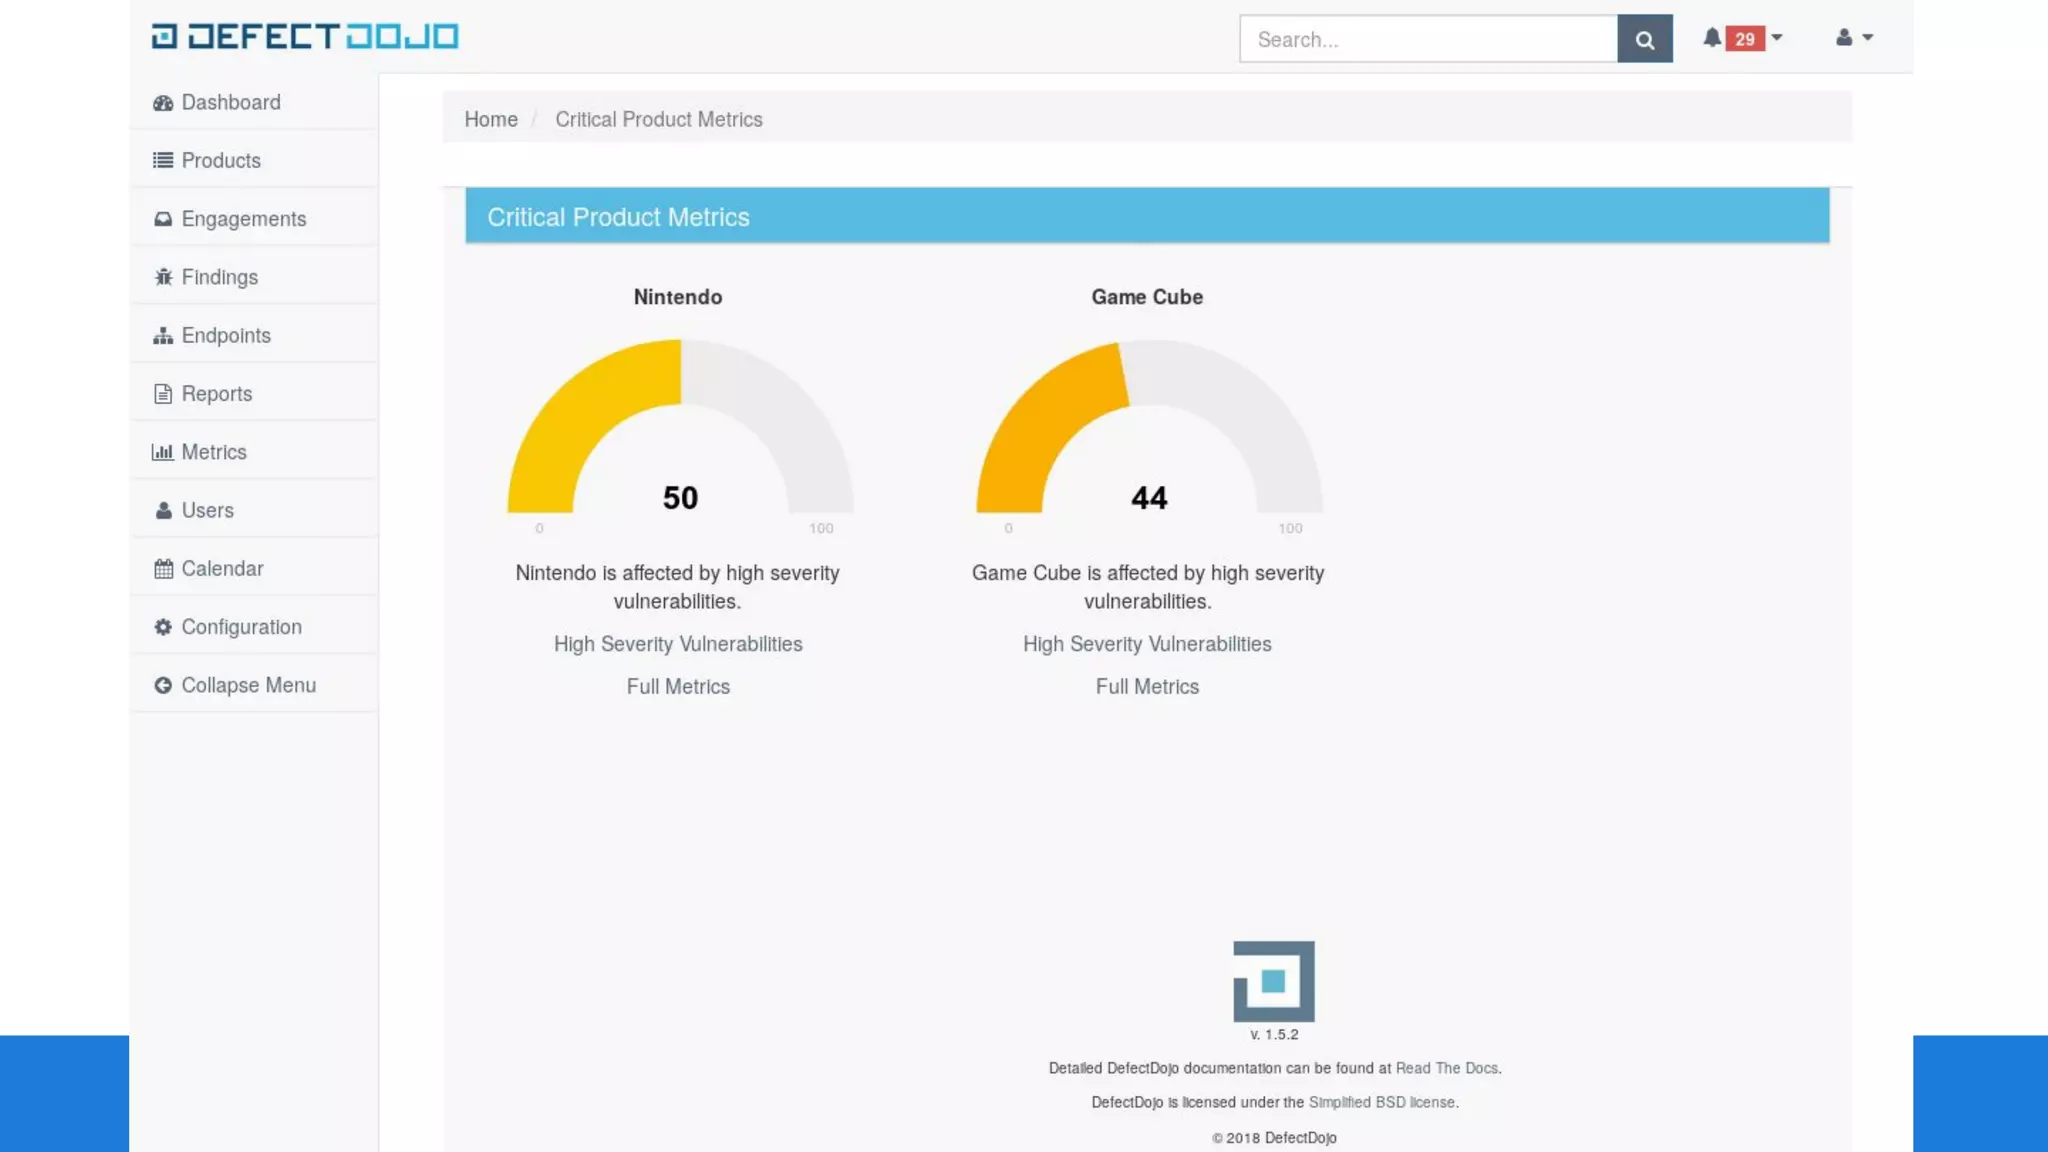This screenshot has width=2048, height=1152.
Task: Expand the notifications dropdown caret
Action: (x=1777, y=38)
